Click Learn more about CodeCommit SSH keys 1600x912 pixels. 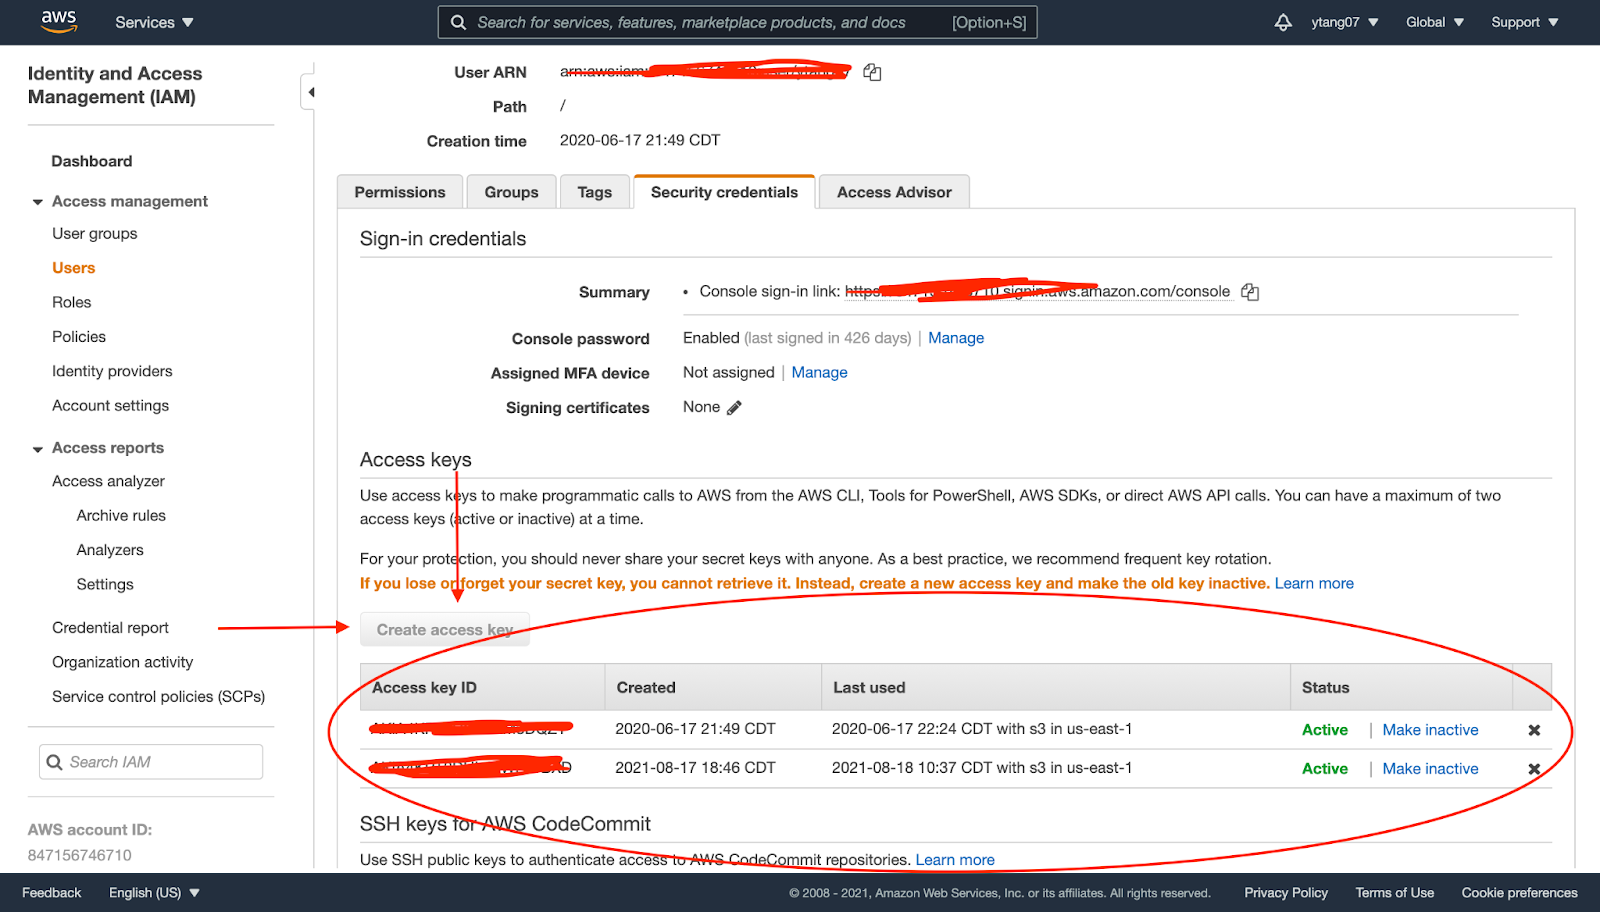[x=955, y=860]
